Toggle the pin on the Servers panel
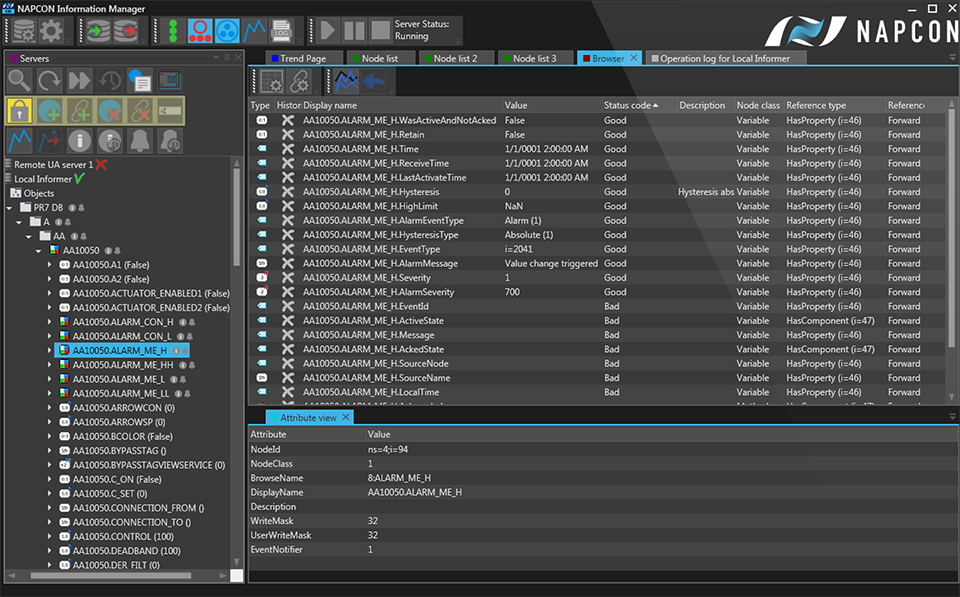 point(228,58)
